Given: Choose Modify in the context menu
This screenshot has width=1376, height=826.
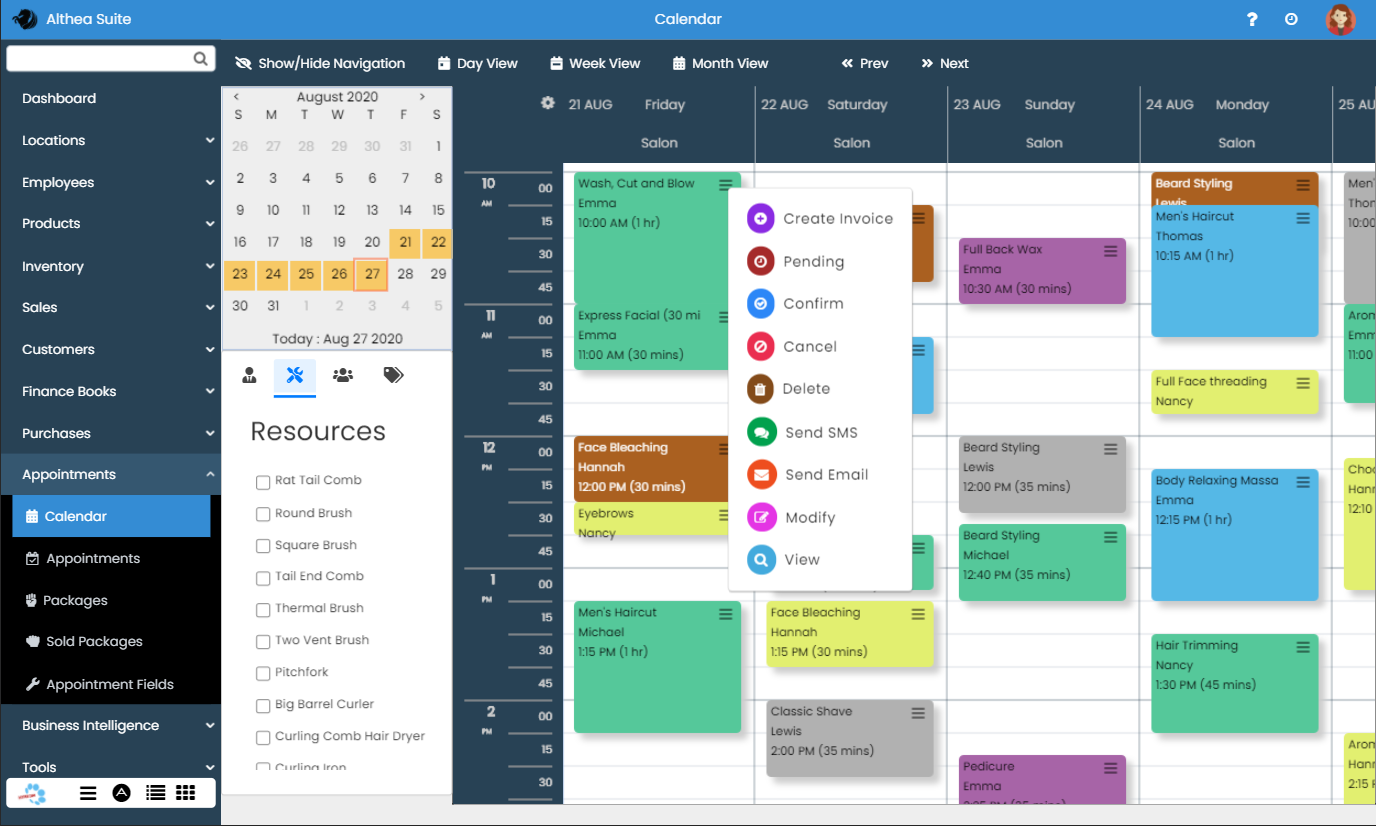Looking at the screenshot, I should click(792, 517).
